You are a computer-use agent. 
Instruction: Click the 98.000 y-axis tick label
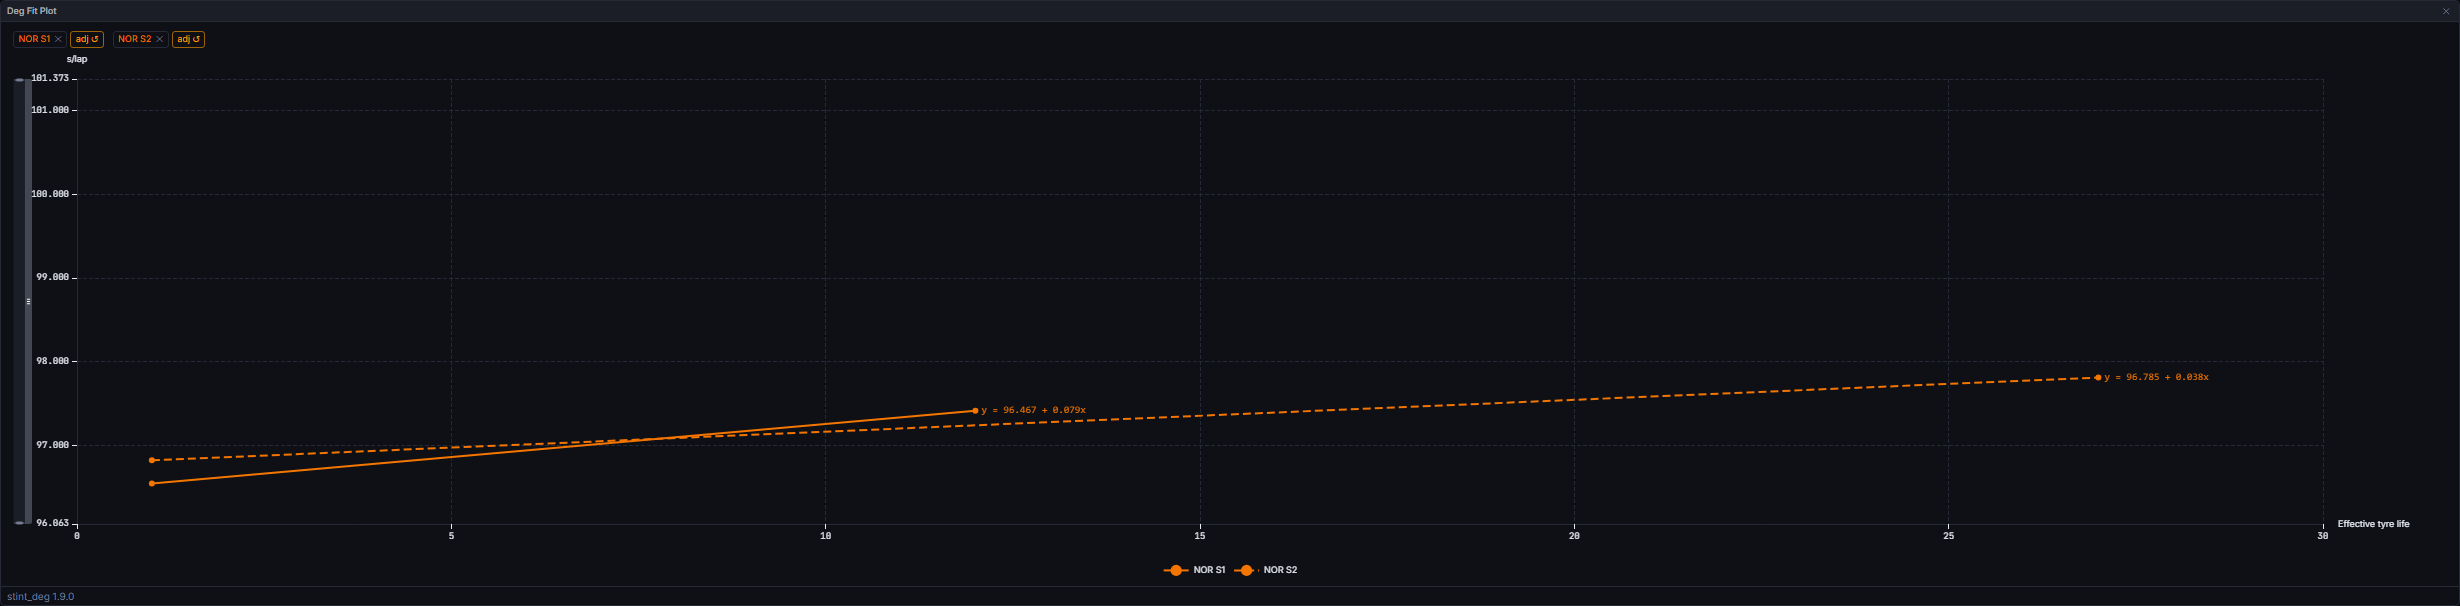pyautogui.click(x=53, y=361)
